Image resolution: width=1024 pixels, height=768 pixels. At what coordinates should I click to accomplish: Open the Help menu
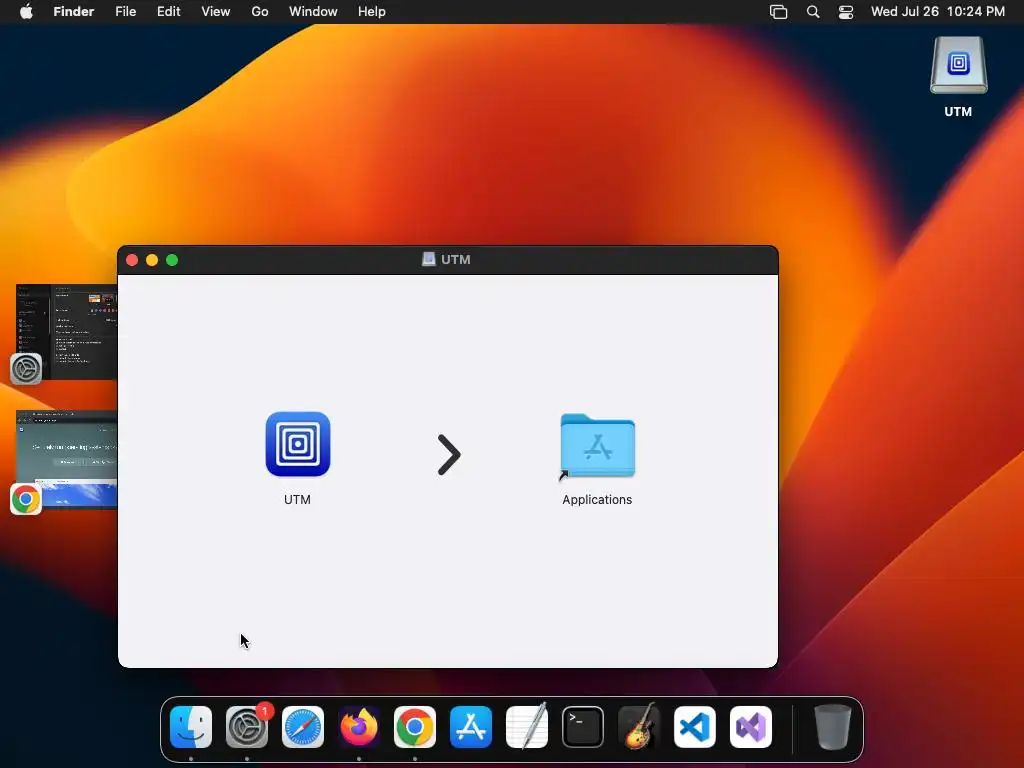point(372,12)
